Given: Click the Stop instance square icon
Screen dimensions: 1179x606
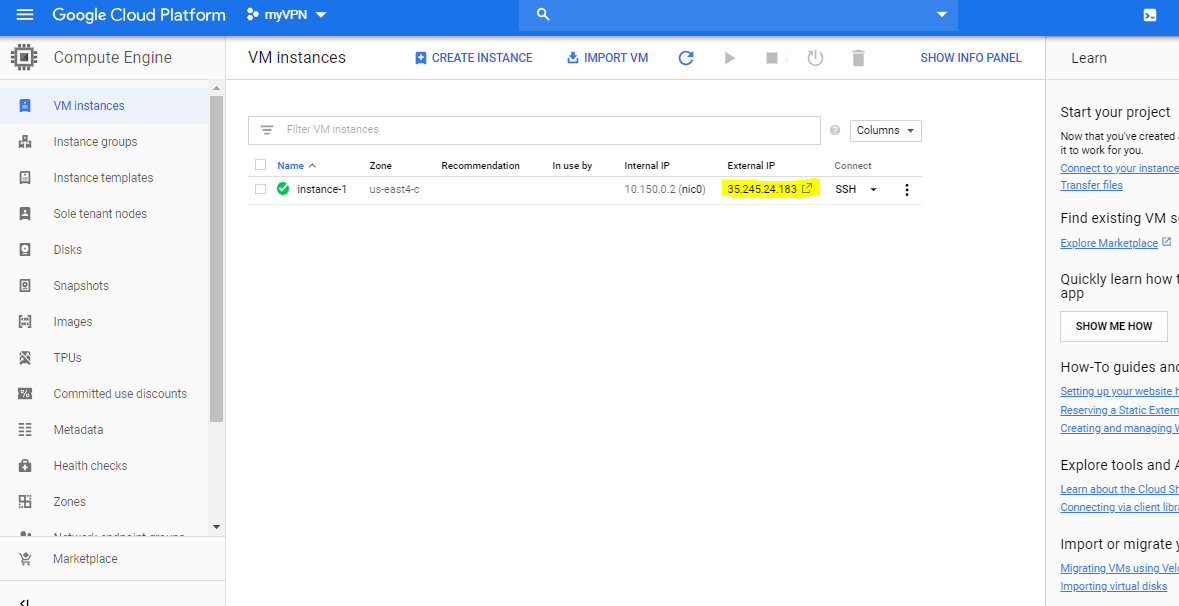Looking at the screenshot, I should point(771,58).
